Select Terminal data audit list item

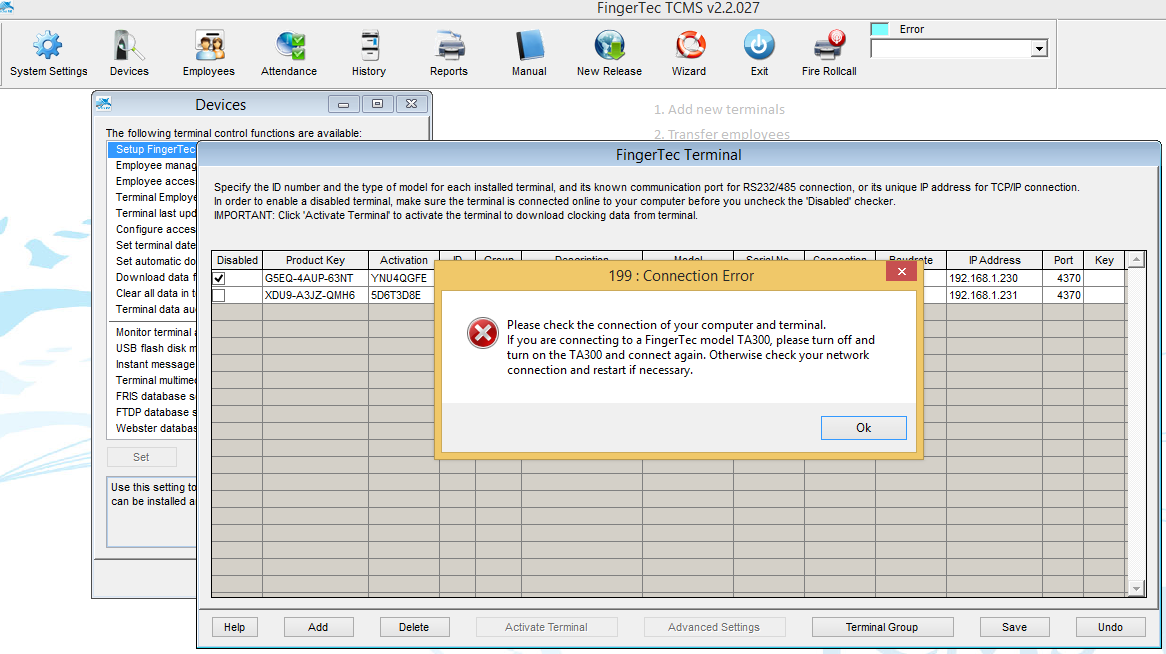[x=152, y=310]
